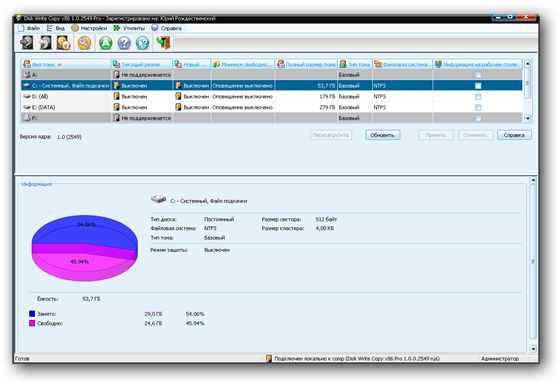Screen dimensions: 560x384
Task: Toggle desktop info checkbox for drive E: (DATA)
Action: point(478,107)
